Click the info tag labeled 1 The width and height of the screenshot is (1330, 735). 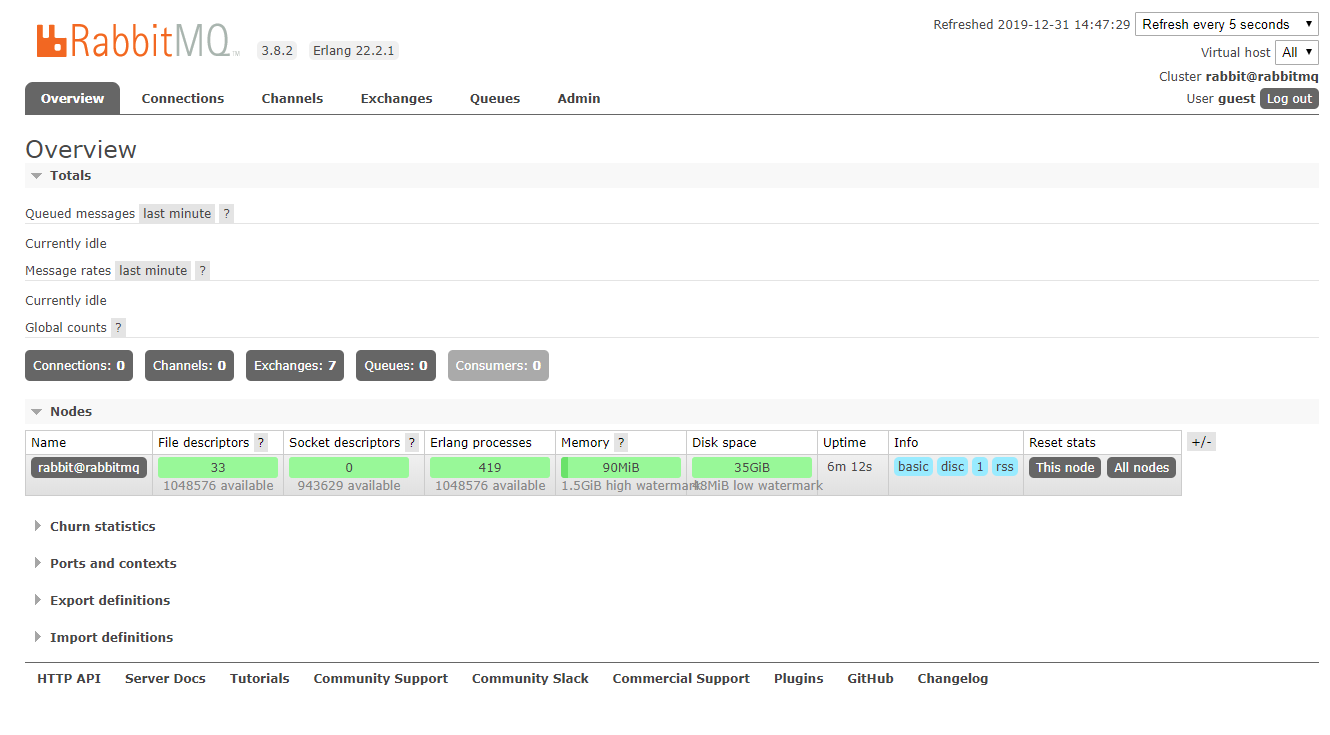tap(980, 466)
